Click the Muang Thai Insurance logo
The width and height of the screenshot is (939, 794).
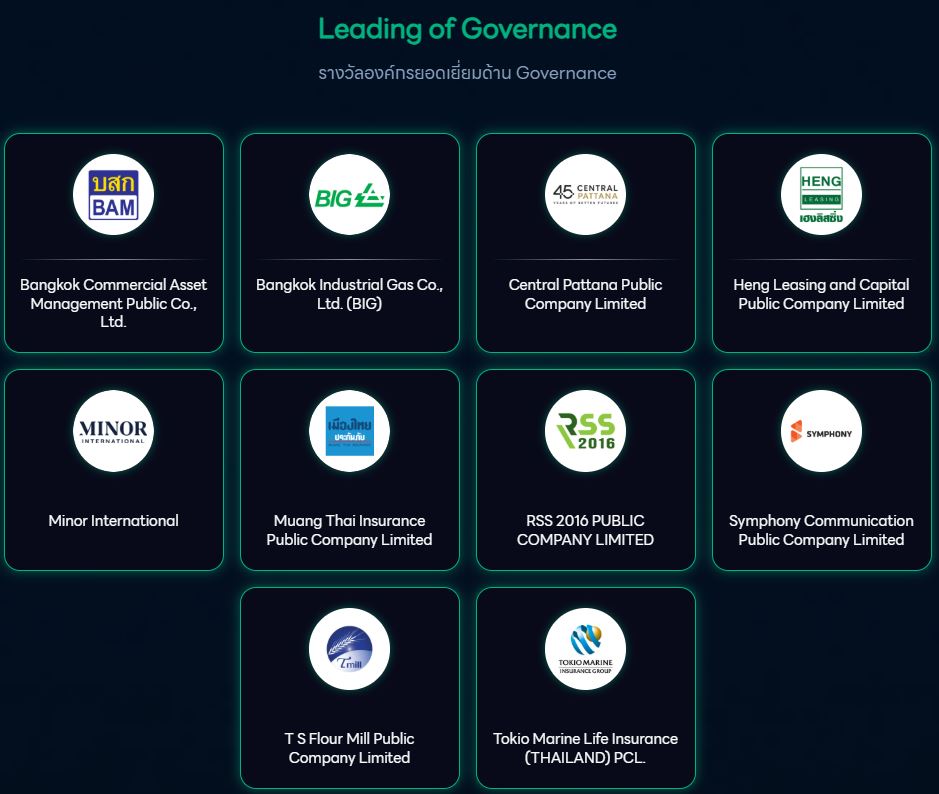coord(349,431)
